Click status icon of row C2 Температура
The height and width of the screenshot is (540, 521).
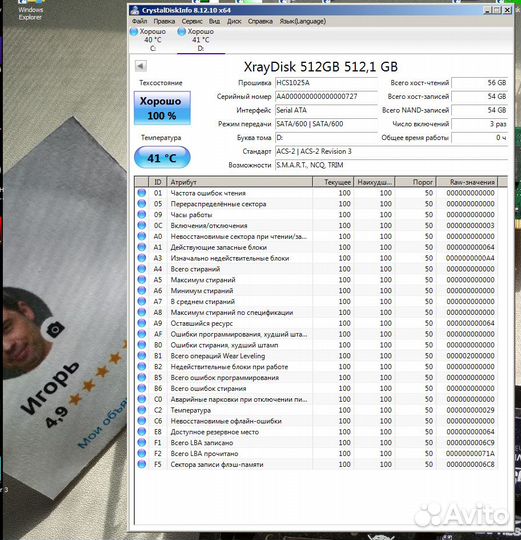142,410
